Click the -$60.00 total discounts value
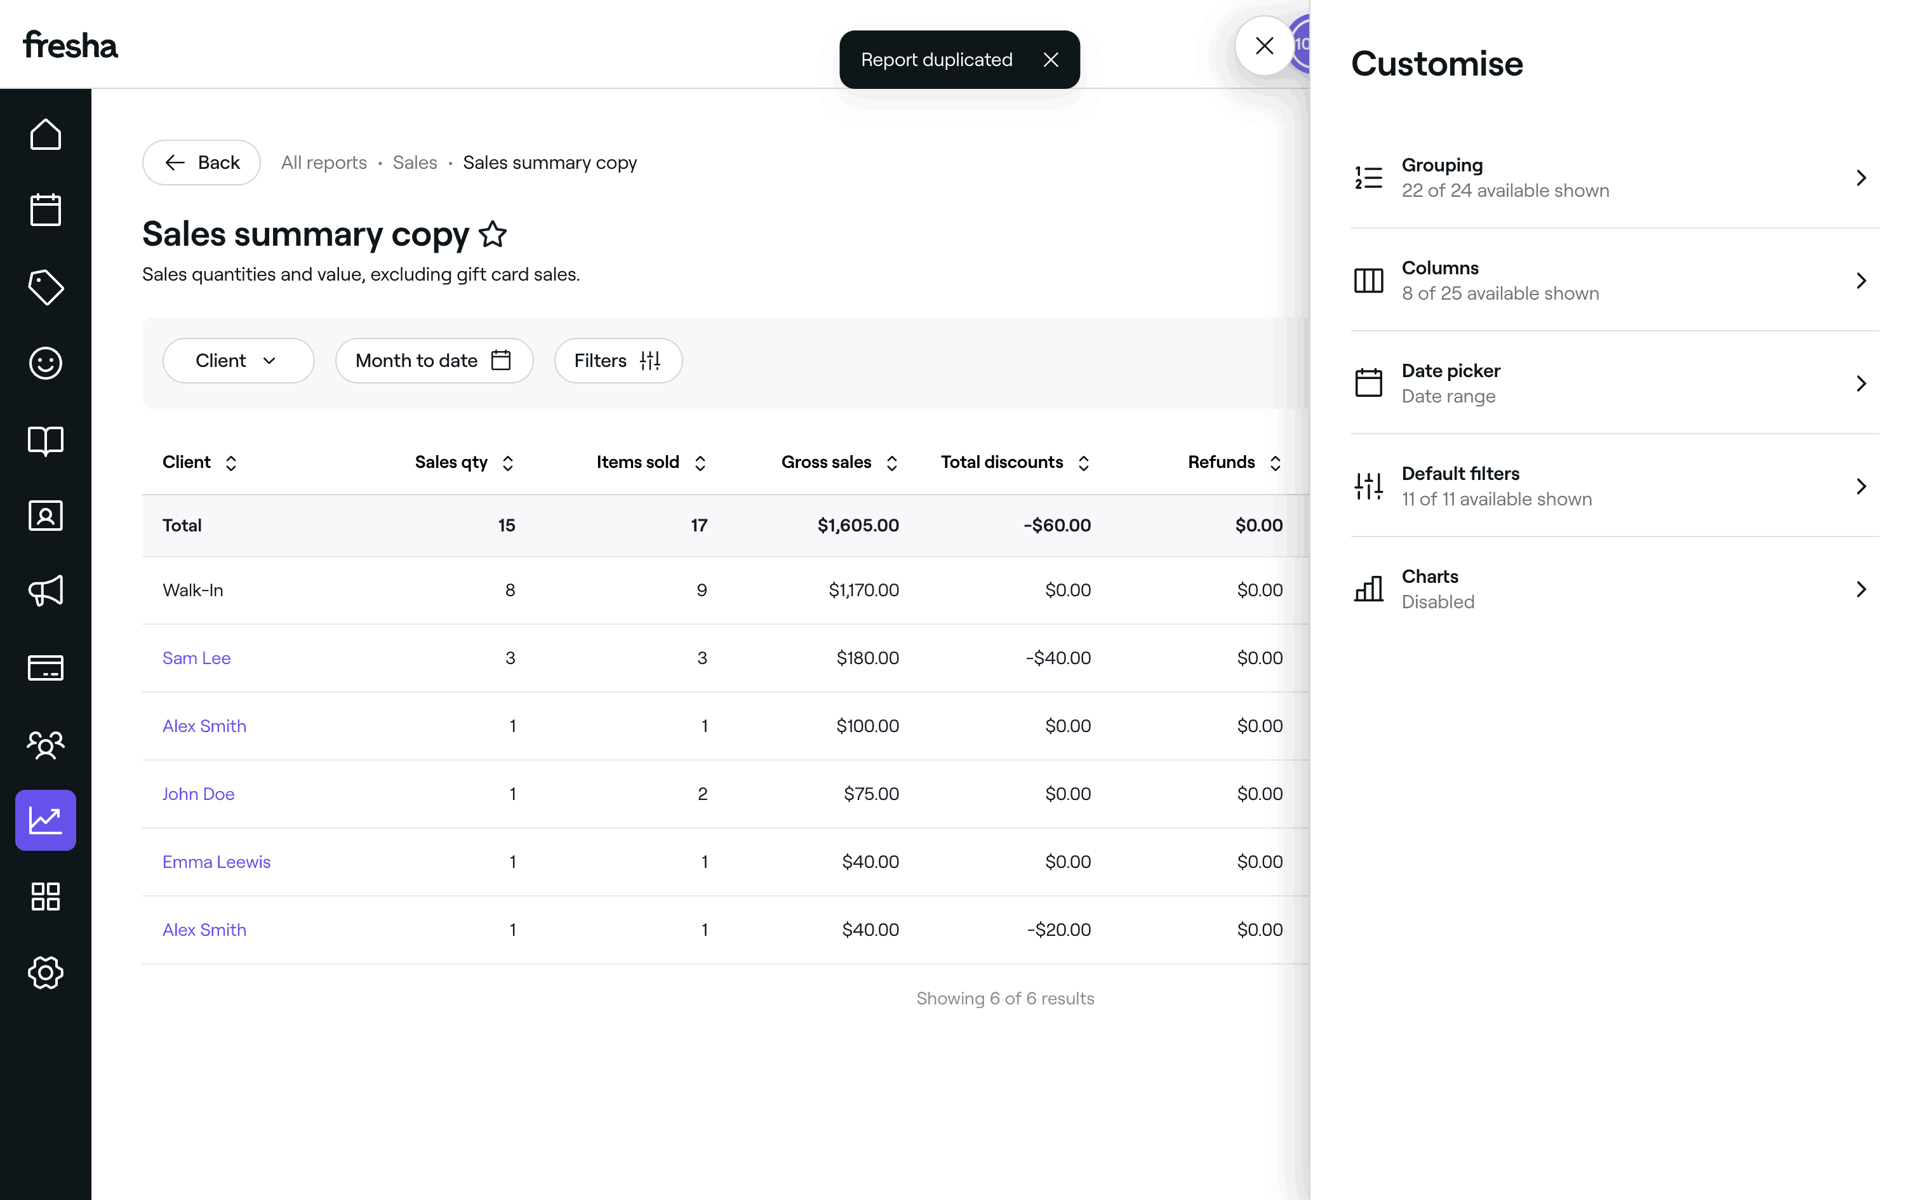This screenshot has width=1920, height=1200. coord(1057,525)
